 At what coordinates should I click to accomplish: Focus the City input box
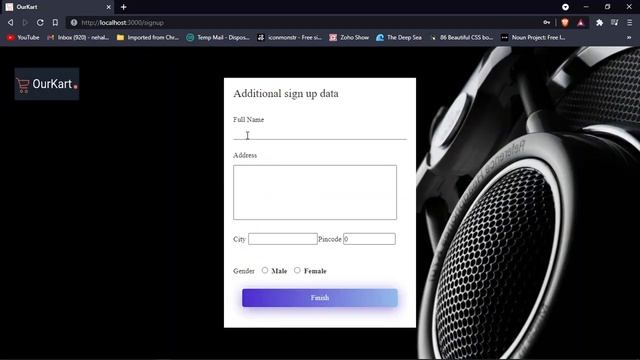(282, 239)
